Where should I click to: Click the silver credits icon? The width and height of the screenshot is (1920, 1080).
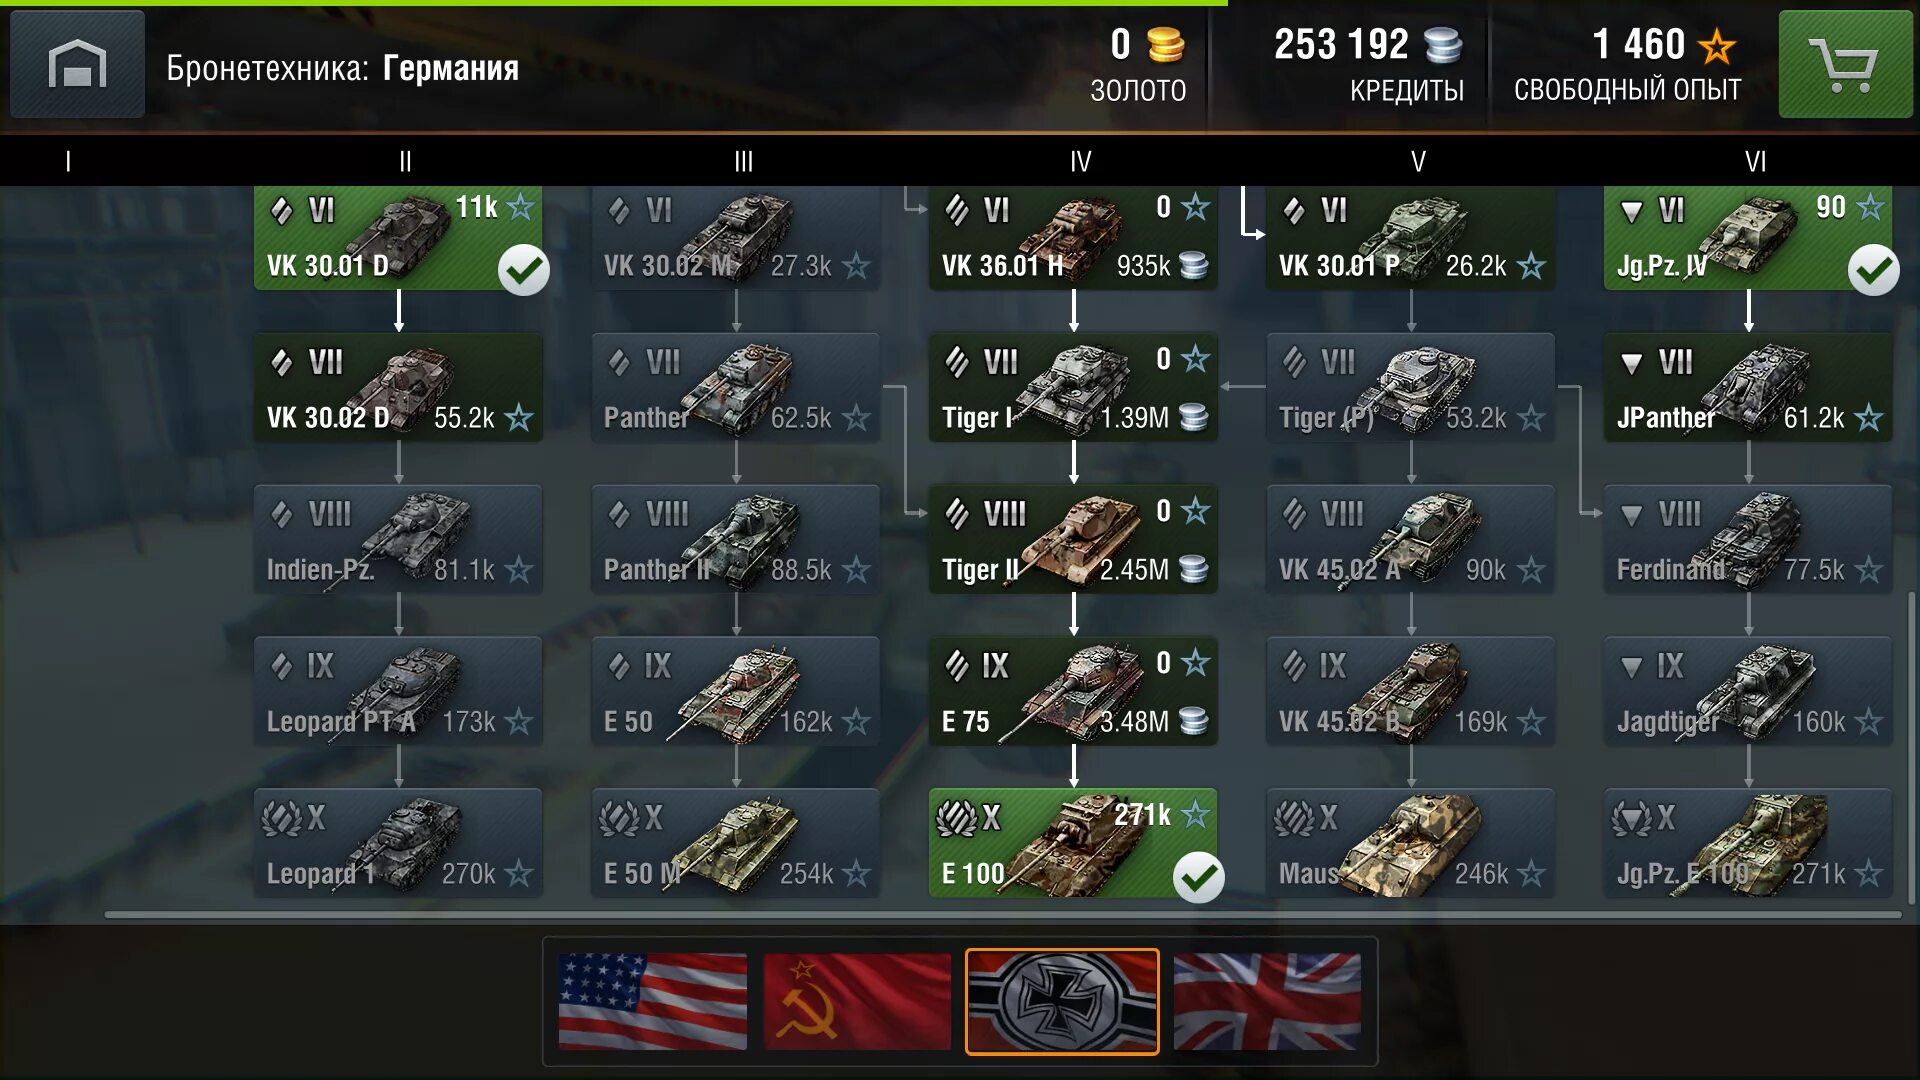point(1443,45)
